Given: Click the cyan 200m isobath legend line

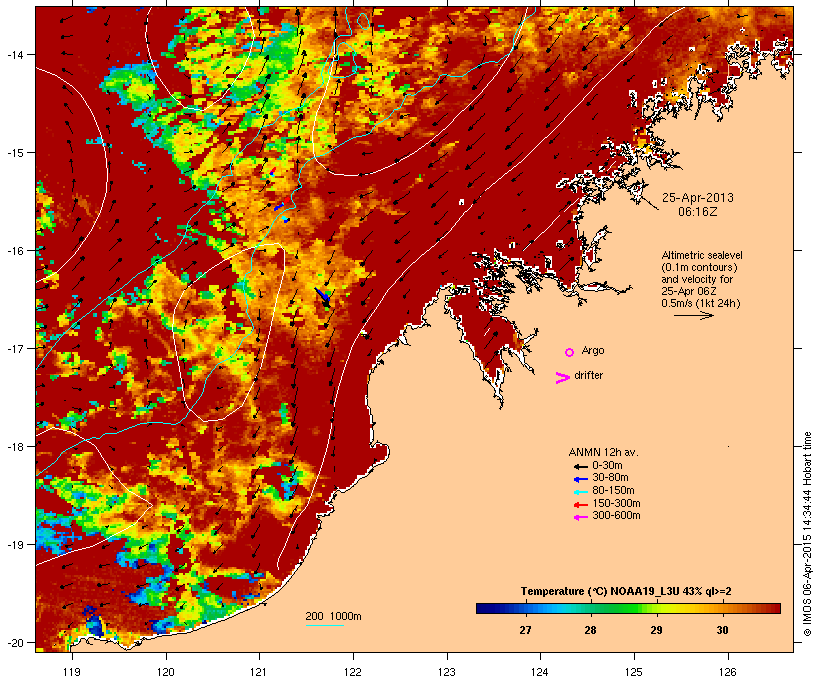Looking at the screenshot, I should pos(324,625).
